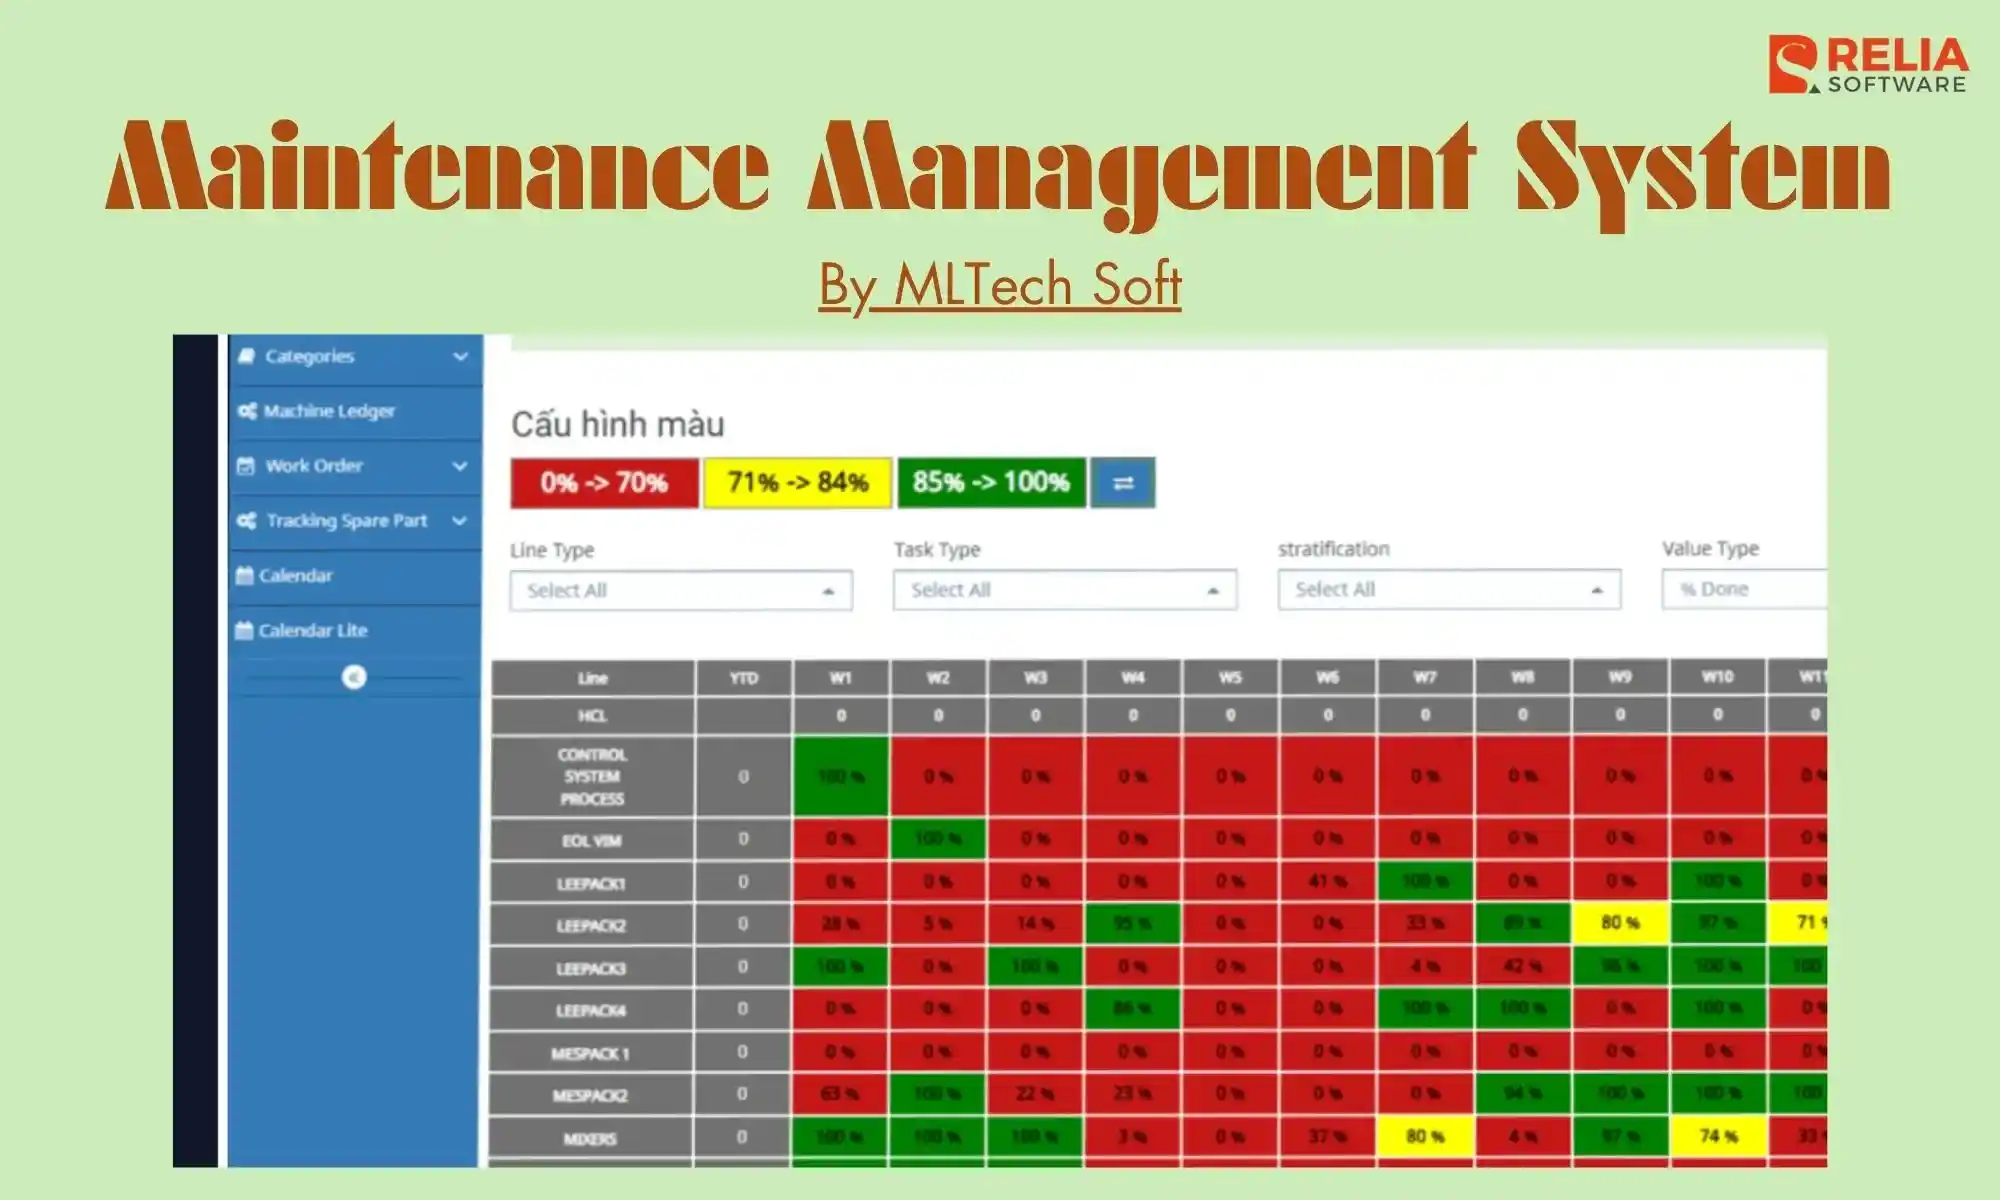Click the YTD column header
Image resolution: width=2000 pixels, height=1200 pixels.
pyautogui.click(x=744, y=678)
